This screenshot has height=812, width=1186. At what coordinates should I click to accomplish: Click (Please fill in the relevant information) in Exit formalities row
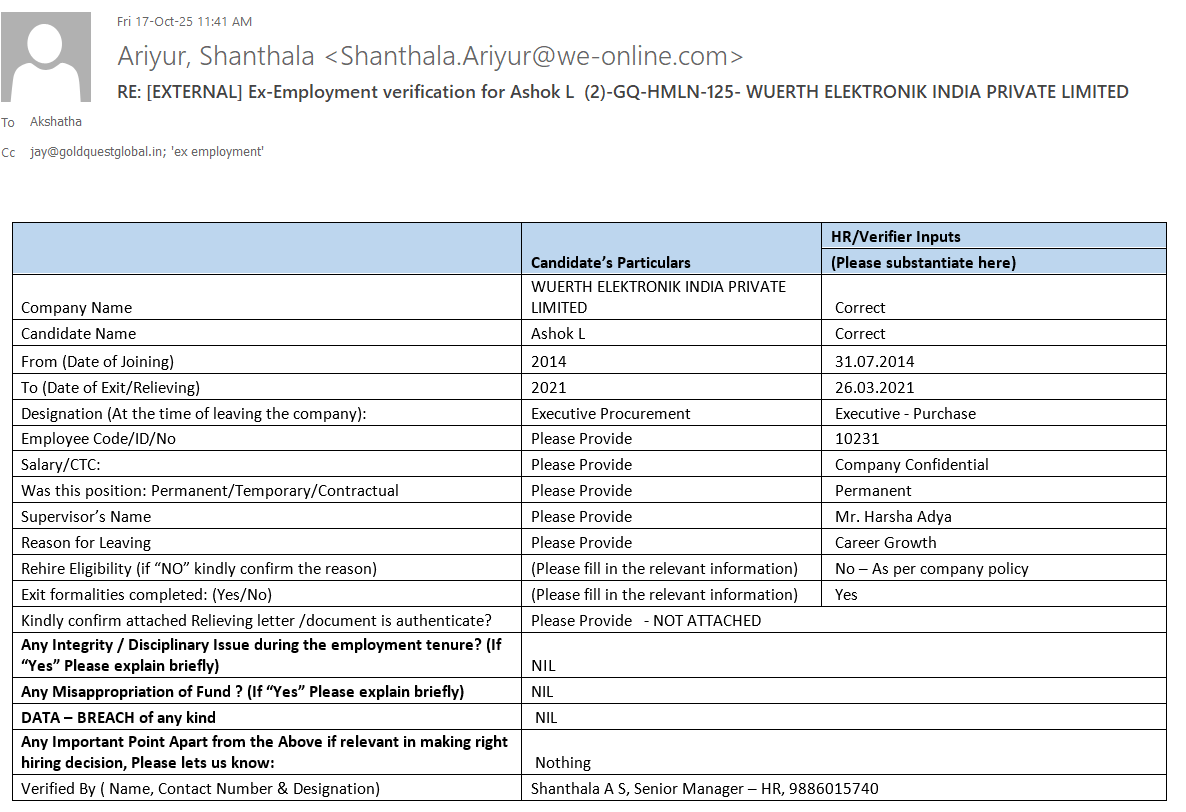(x=664, y=594)
